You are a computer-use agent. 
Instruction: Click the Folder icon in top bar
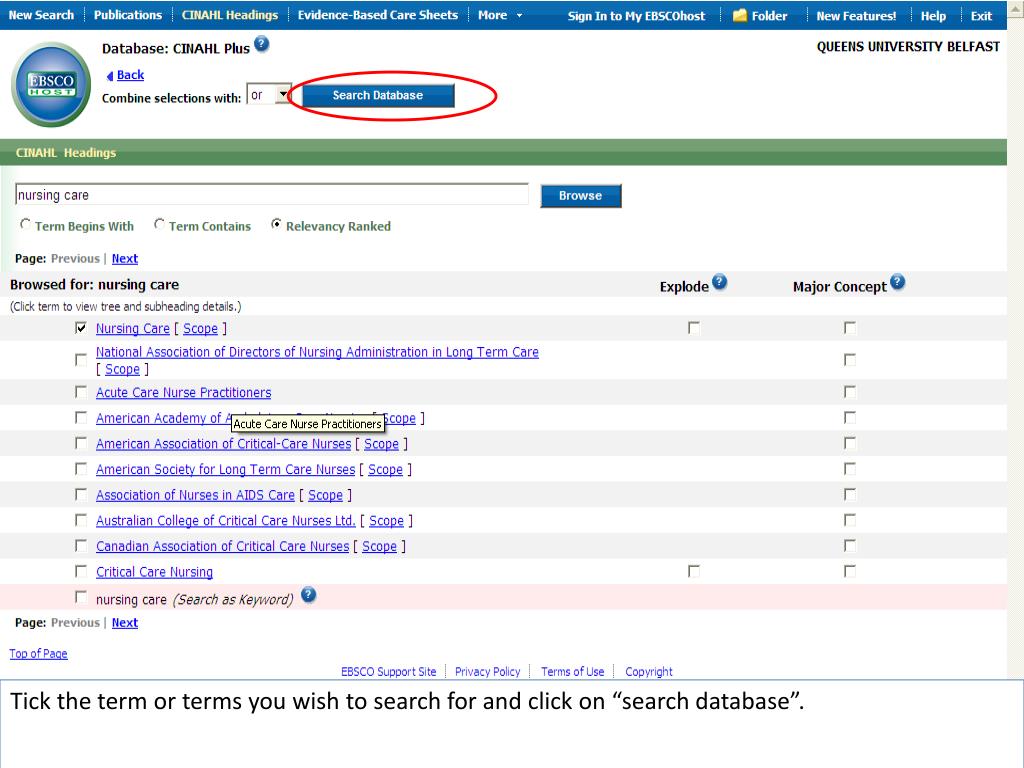(739, 15)
